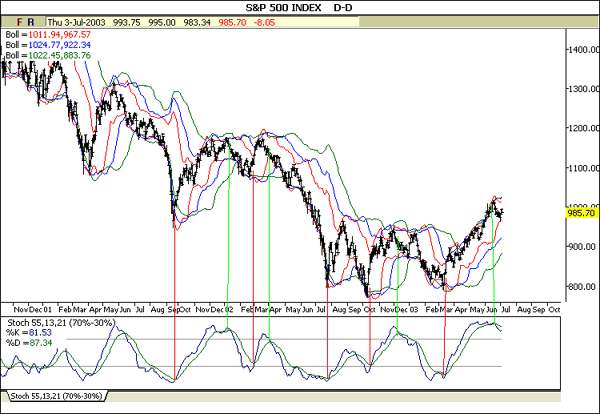Click the 03 year label on time axis

click(414, 309)
